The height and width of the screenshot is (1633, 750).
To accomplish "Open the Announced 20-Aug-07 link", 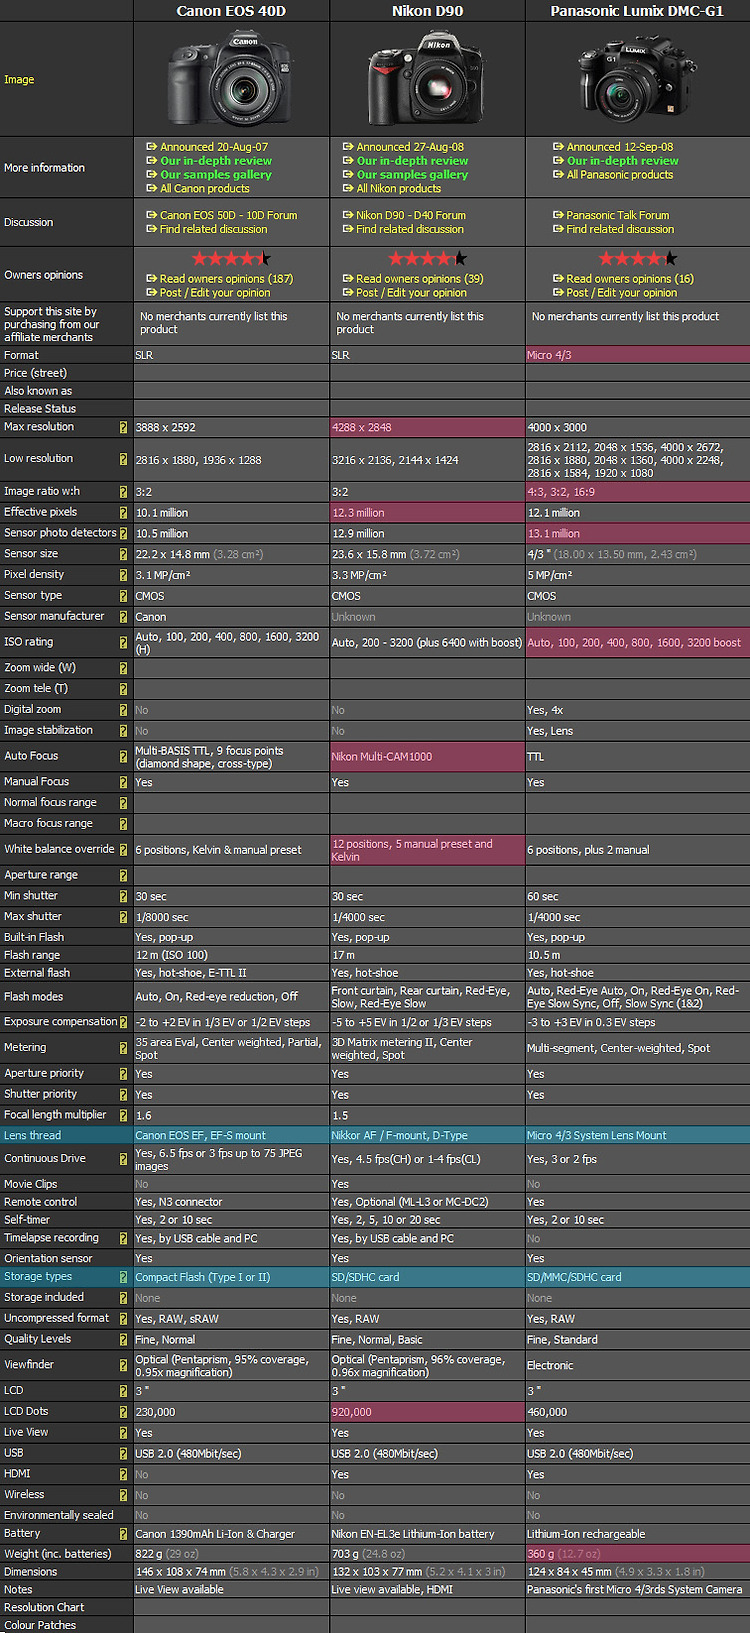I will tap(214, 147).
